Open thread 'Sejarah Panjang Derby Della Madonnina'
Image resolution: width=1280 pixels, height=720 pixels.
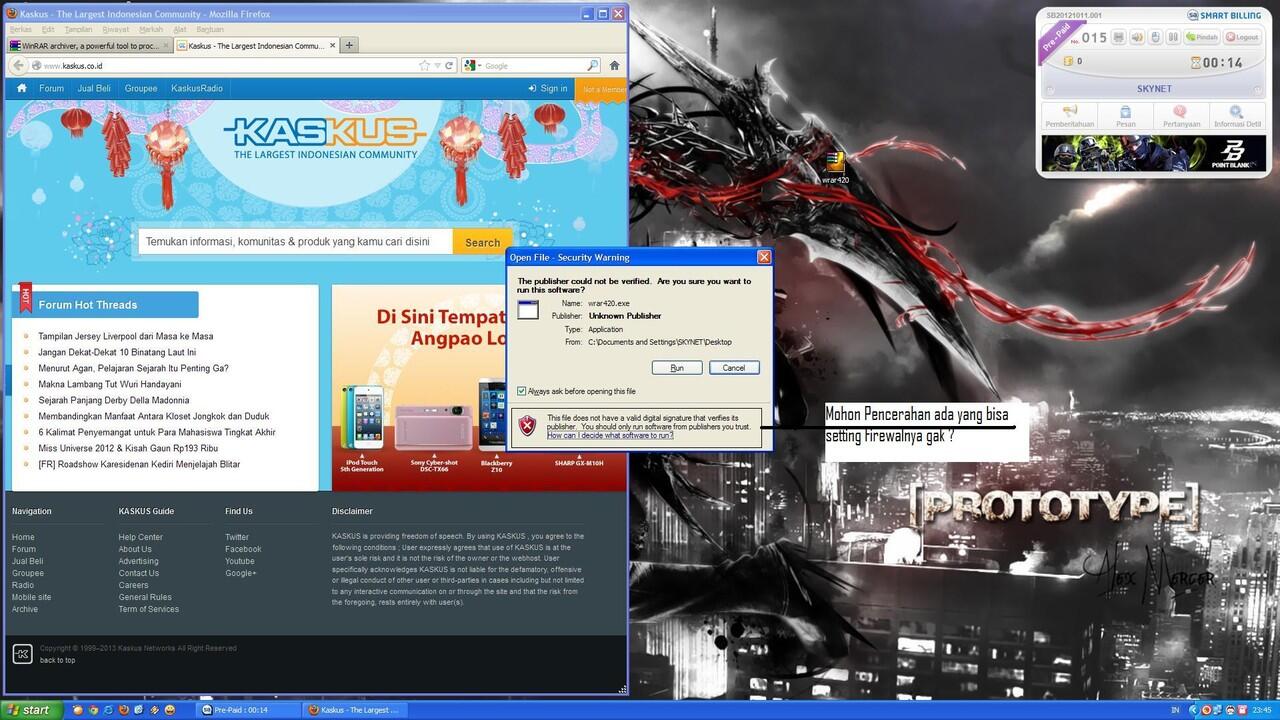(114, 400)
